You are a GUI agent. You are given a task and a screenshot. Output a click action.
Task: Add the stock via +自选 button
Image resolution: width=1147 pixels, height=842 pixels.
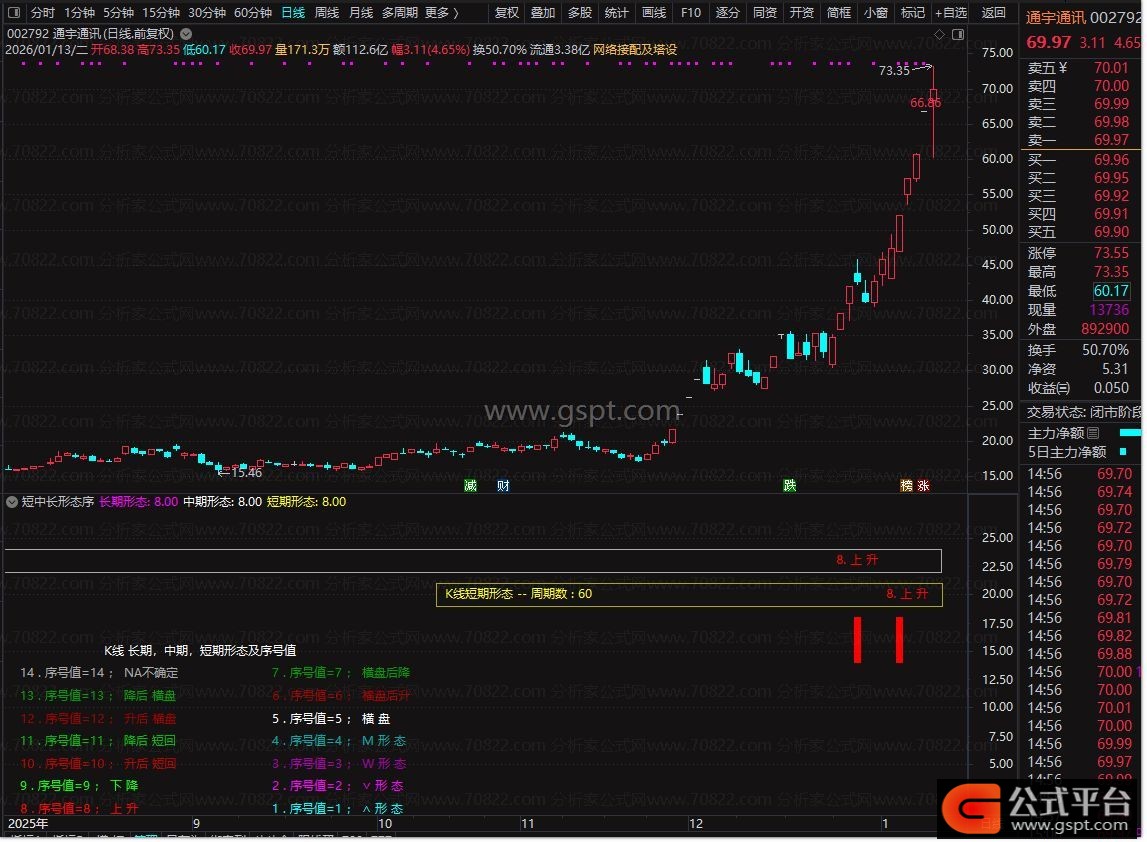point(950,13)
